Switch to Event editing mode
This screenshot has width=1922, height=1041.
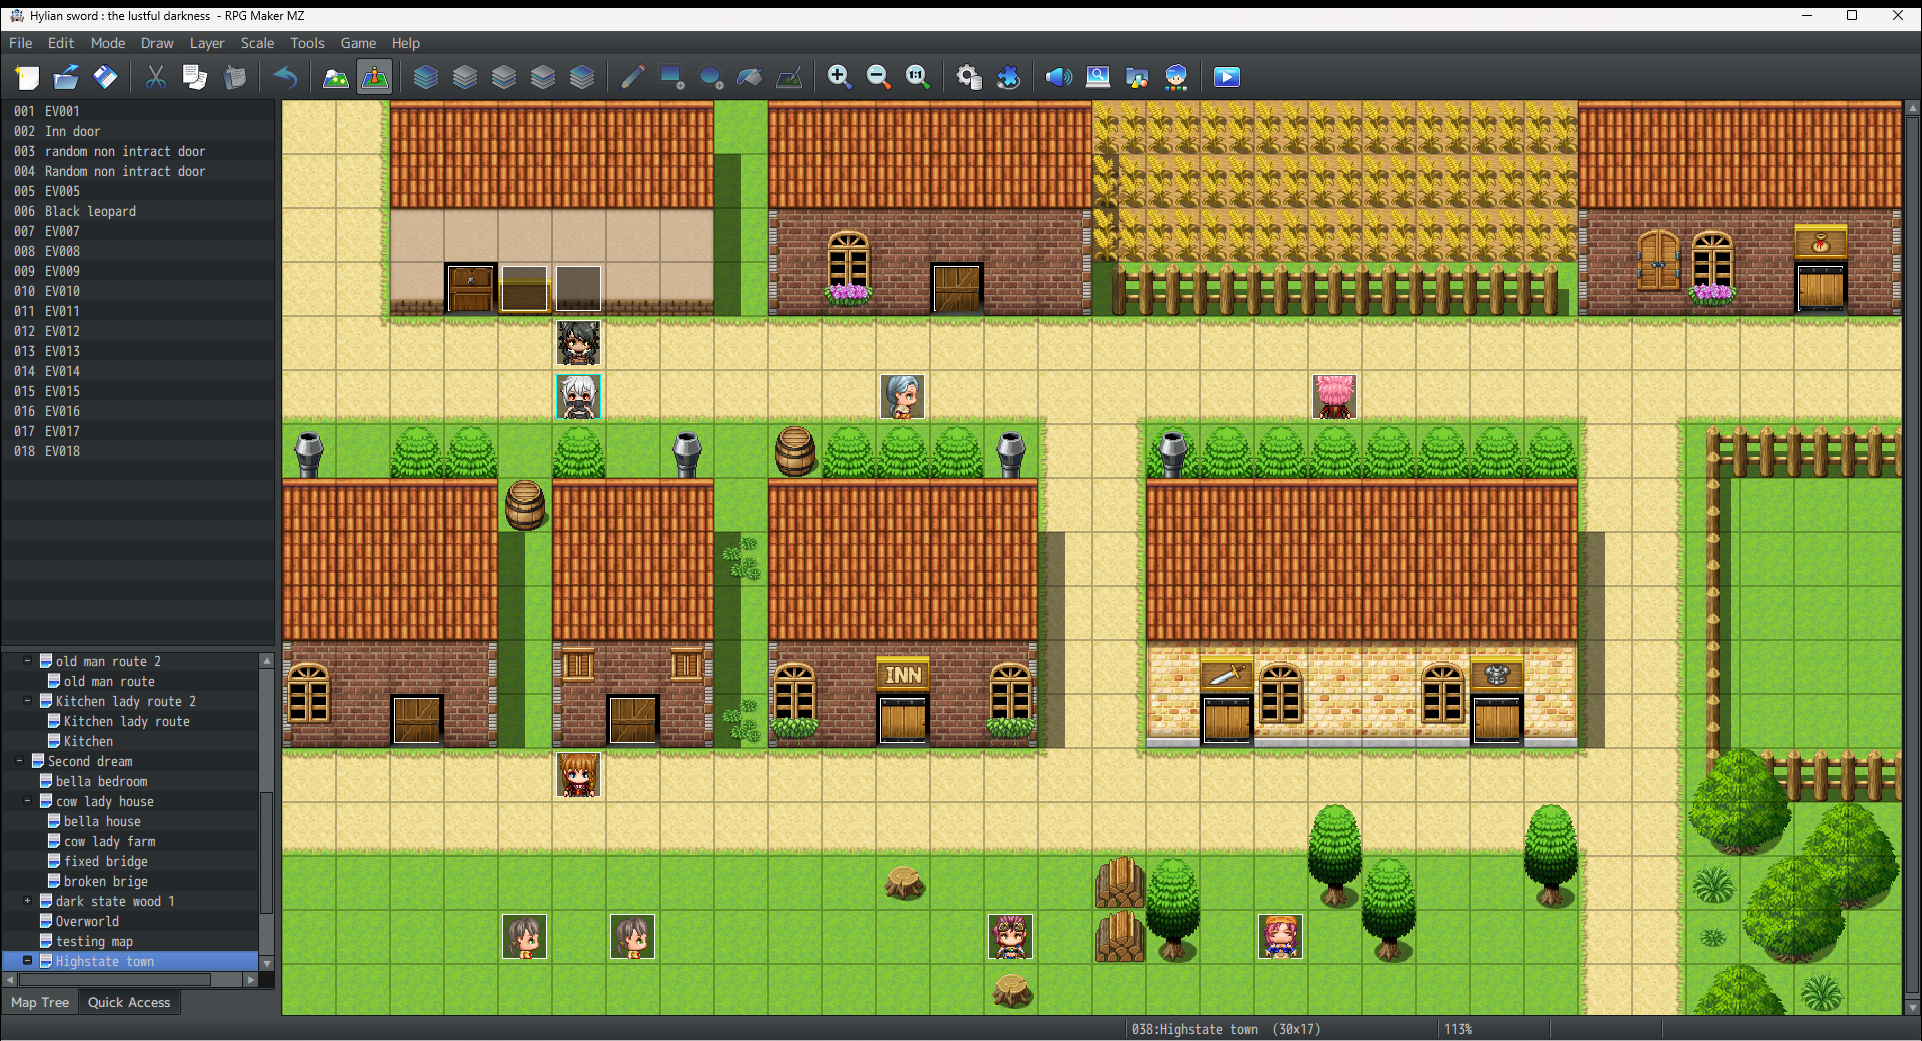click(x=374, y=77)
